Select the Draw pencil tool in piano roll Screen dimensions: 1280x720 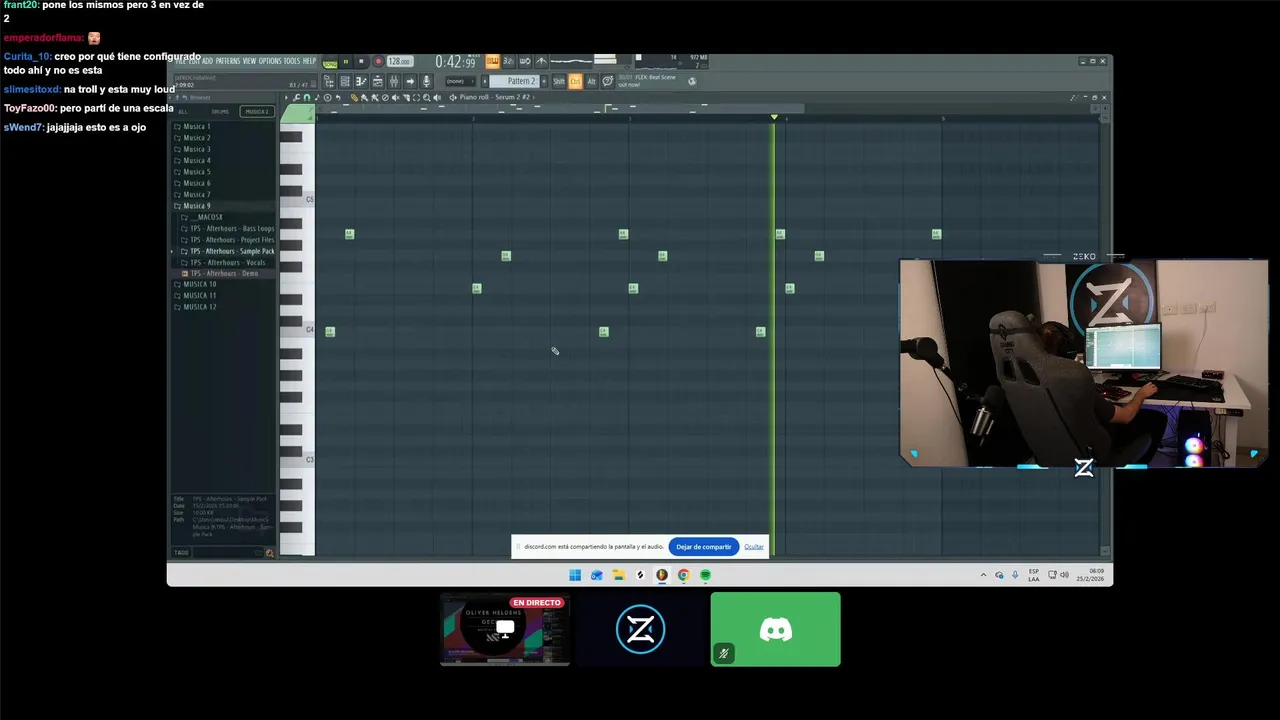[354, 97]
